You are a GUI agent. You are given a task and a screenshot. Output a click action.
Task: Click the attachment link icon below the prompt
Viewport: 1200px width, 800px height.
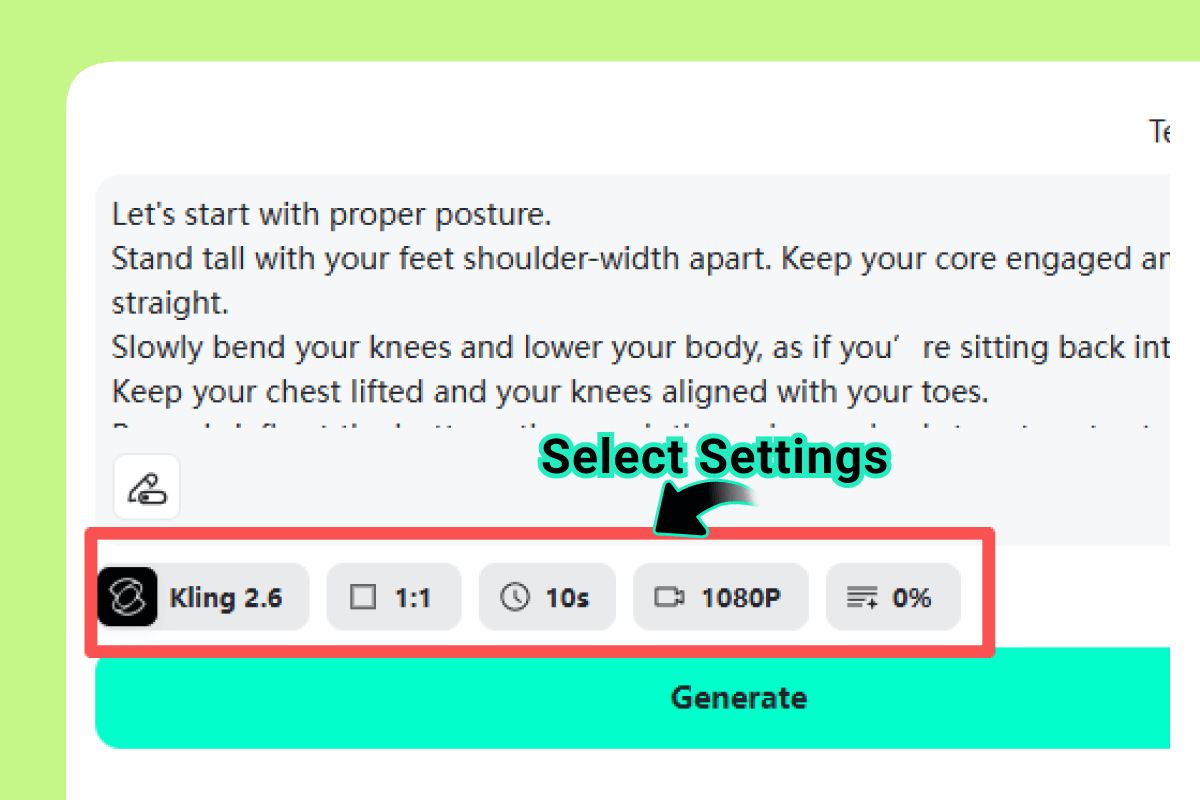[146, 487]
